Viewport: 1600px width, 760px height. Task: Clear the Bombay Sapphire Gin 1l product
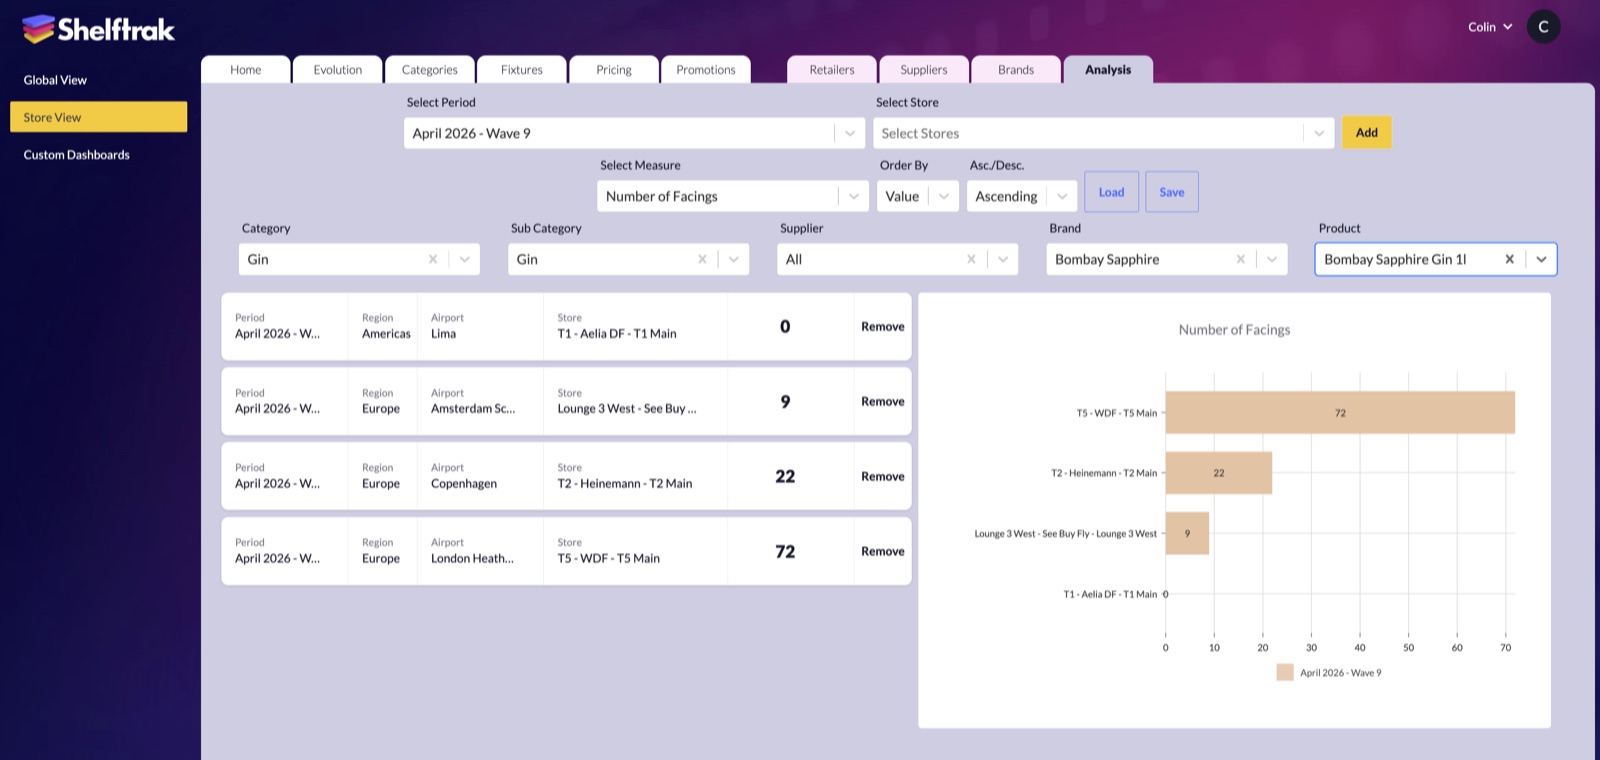click(x=1509, y=259)
